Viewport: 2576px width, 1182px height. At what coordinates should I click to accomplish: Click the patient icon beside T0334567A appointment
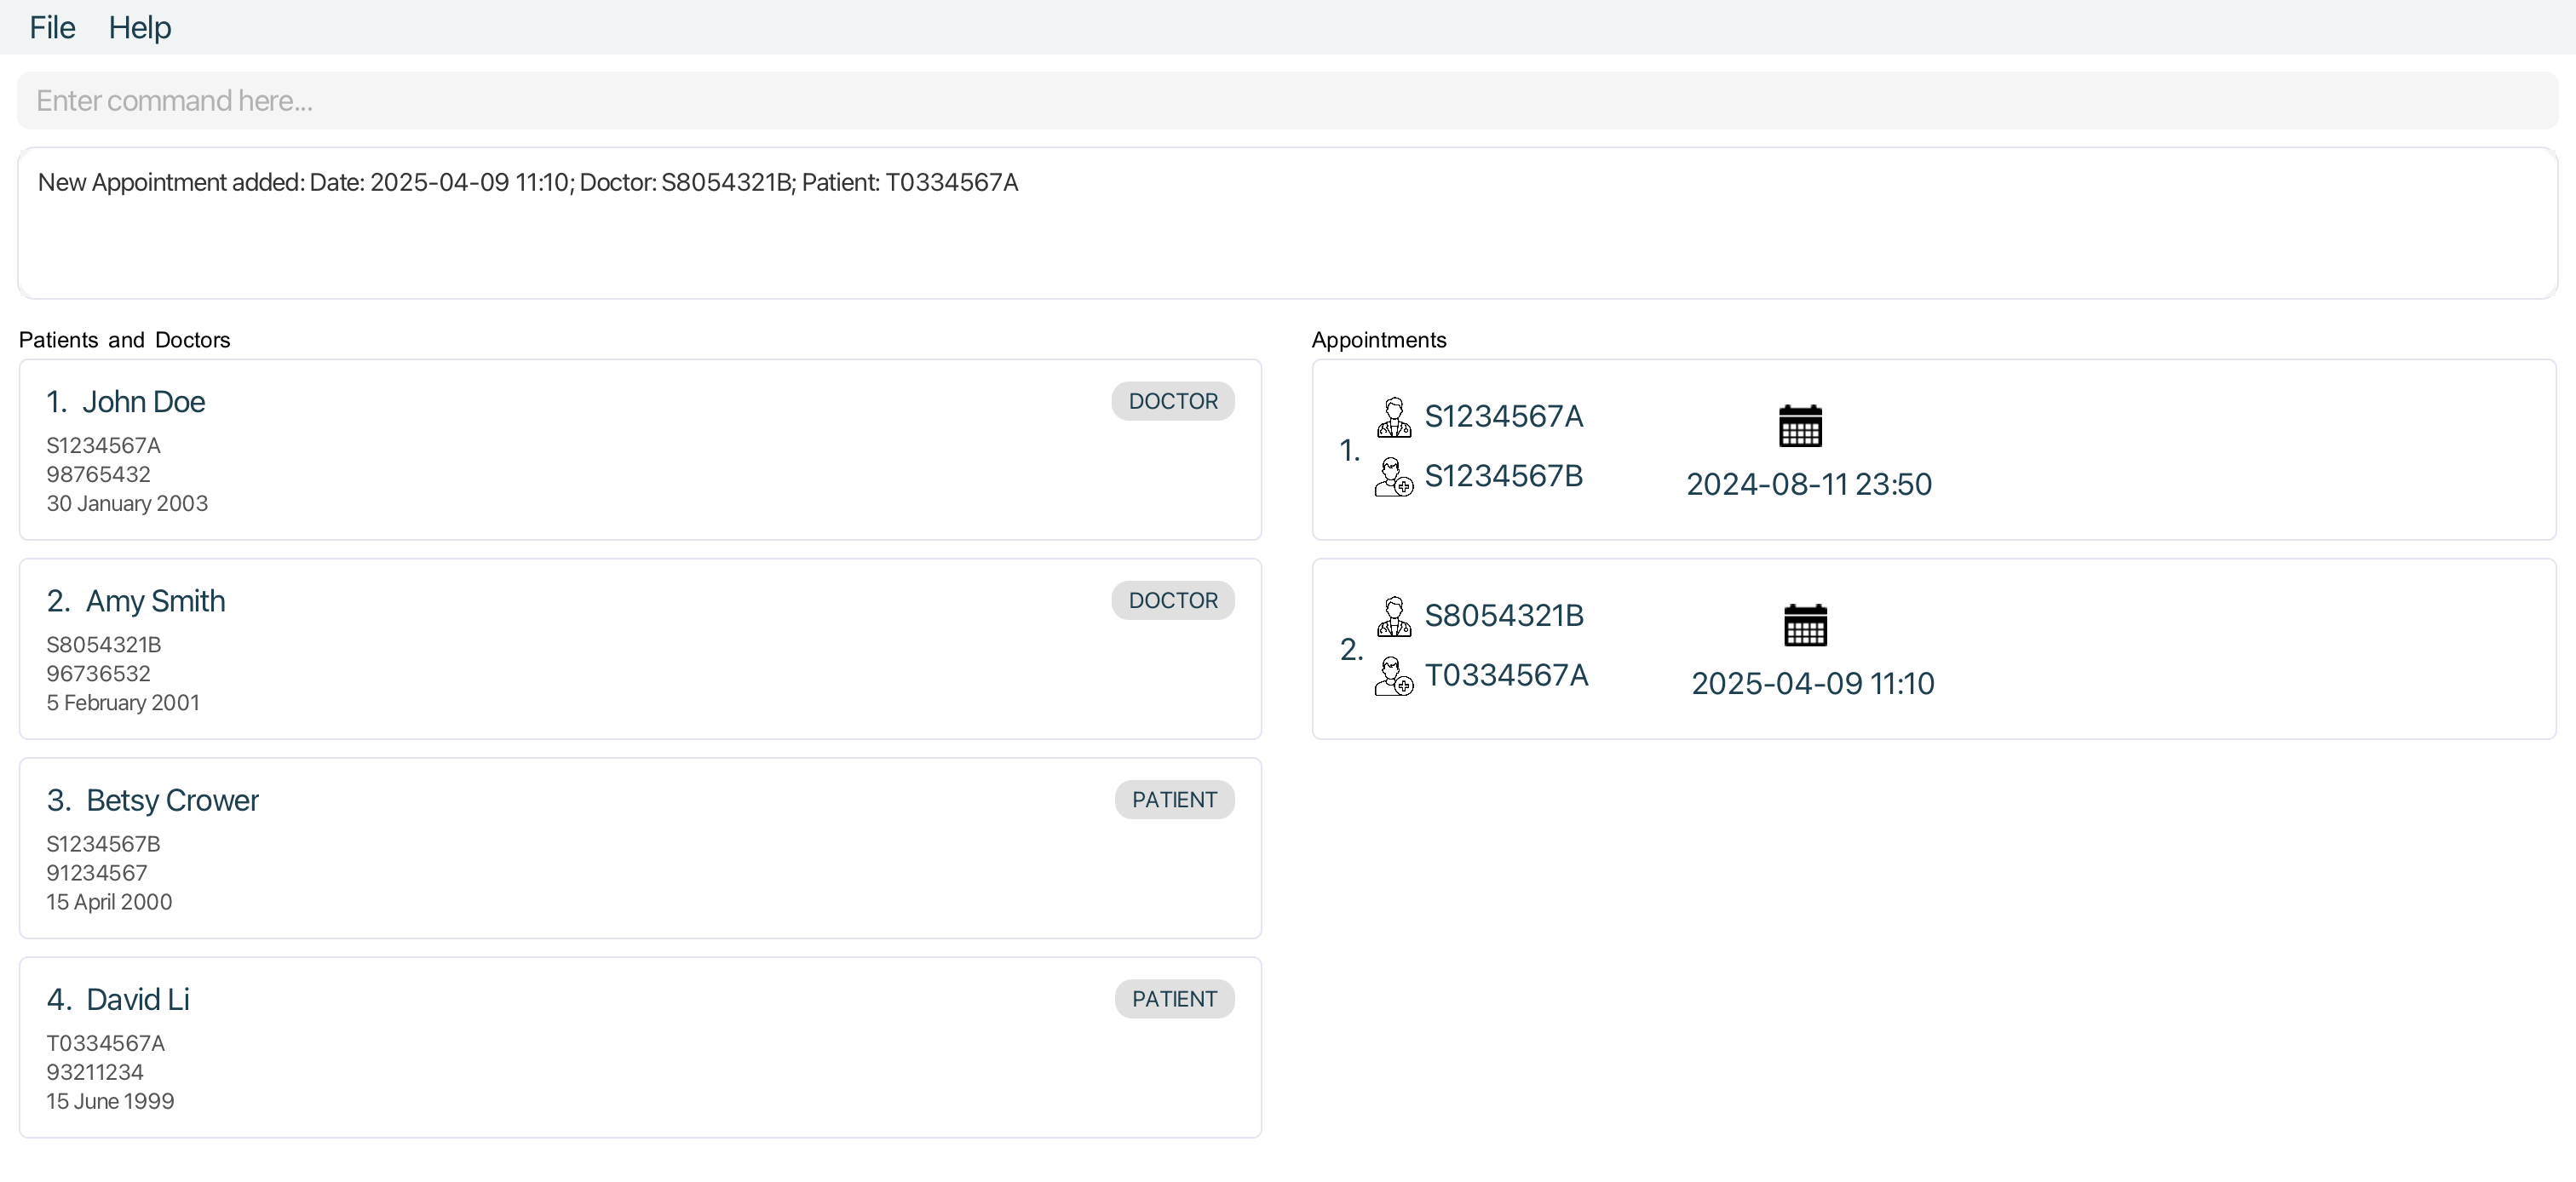point(1394,676)
